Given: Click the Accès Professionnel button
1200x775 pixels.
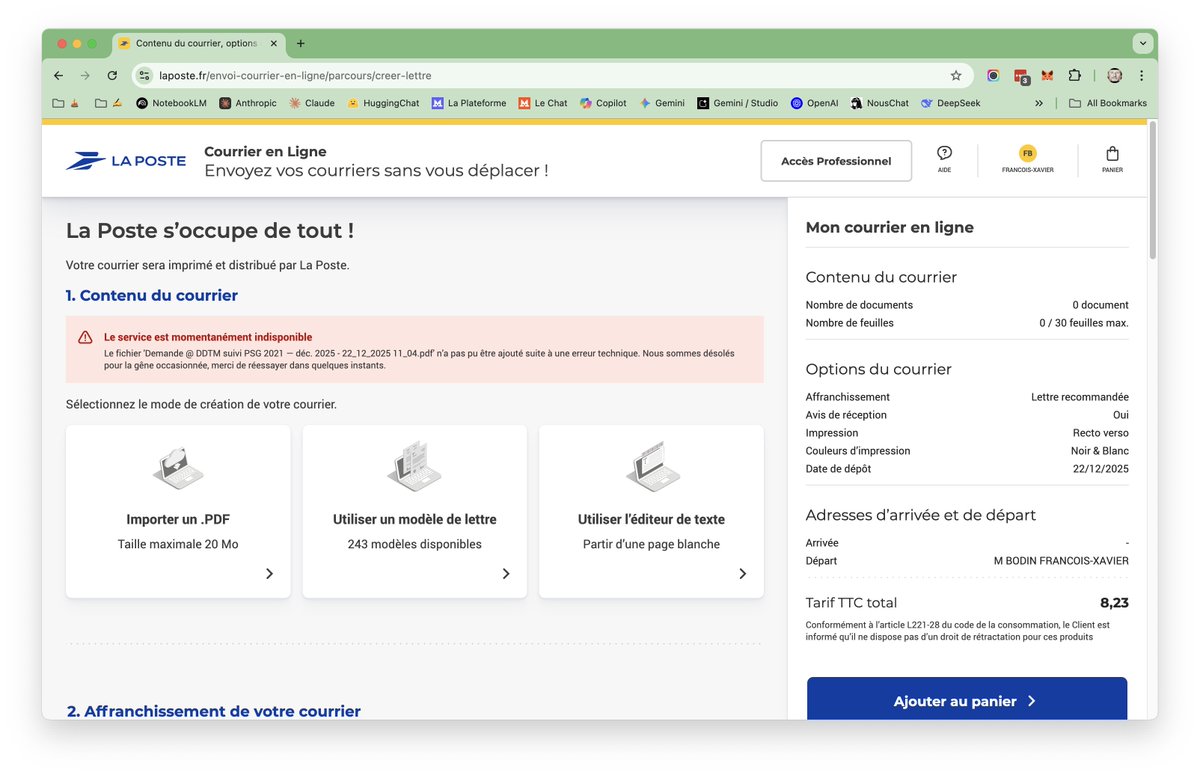Looking at the screenshot, I should (x=836, y=161).
